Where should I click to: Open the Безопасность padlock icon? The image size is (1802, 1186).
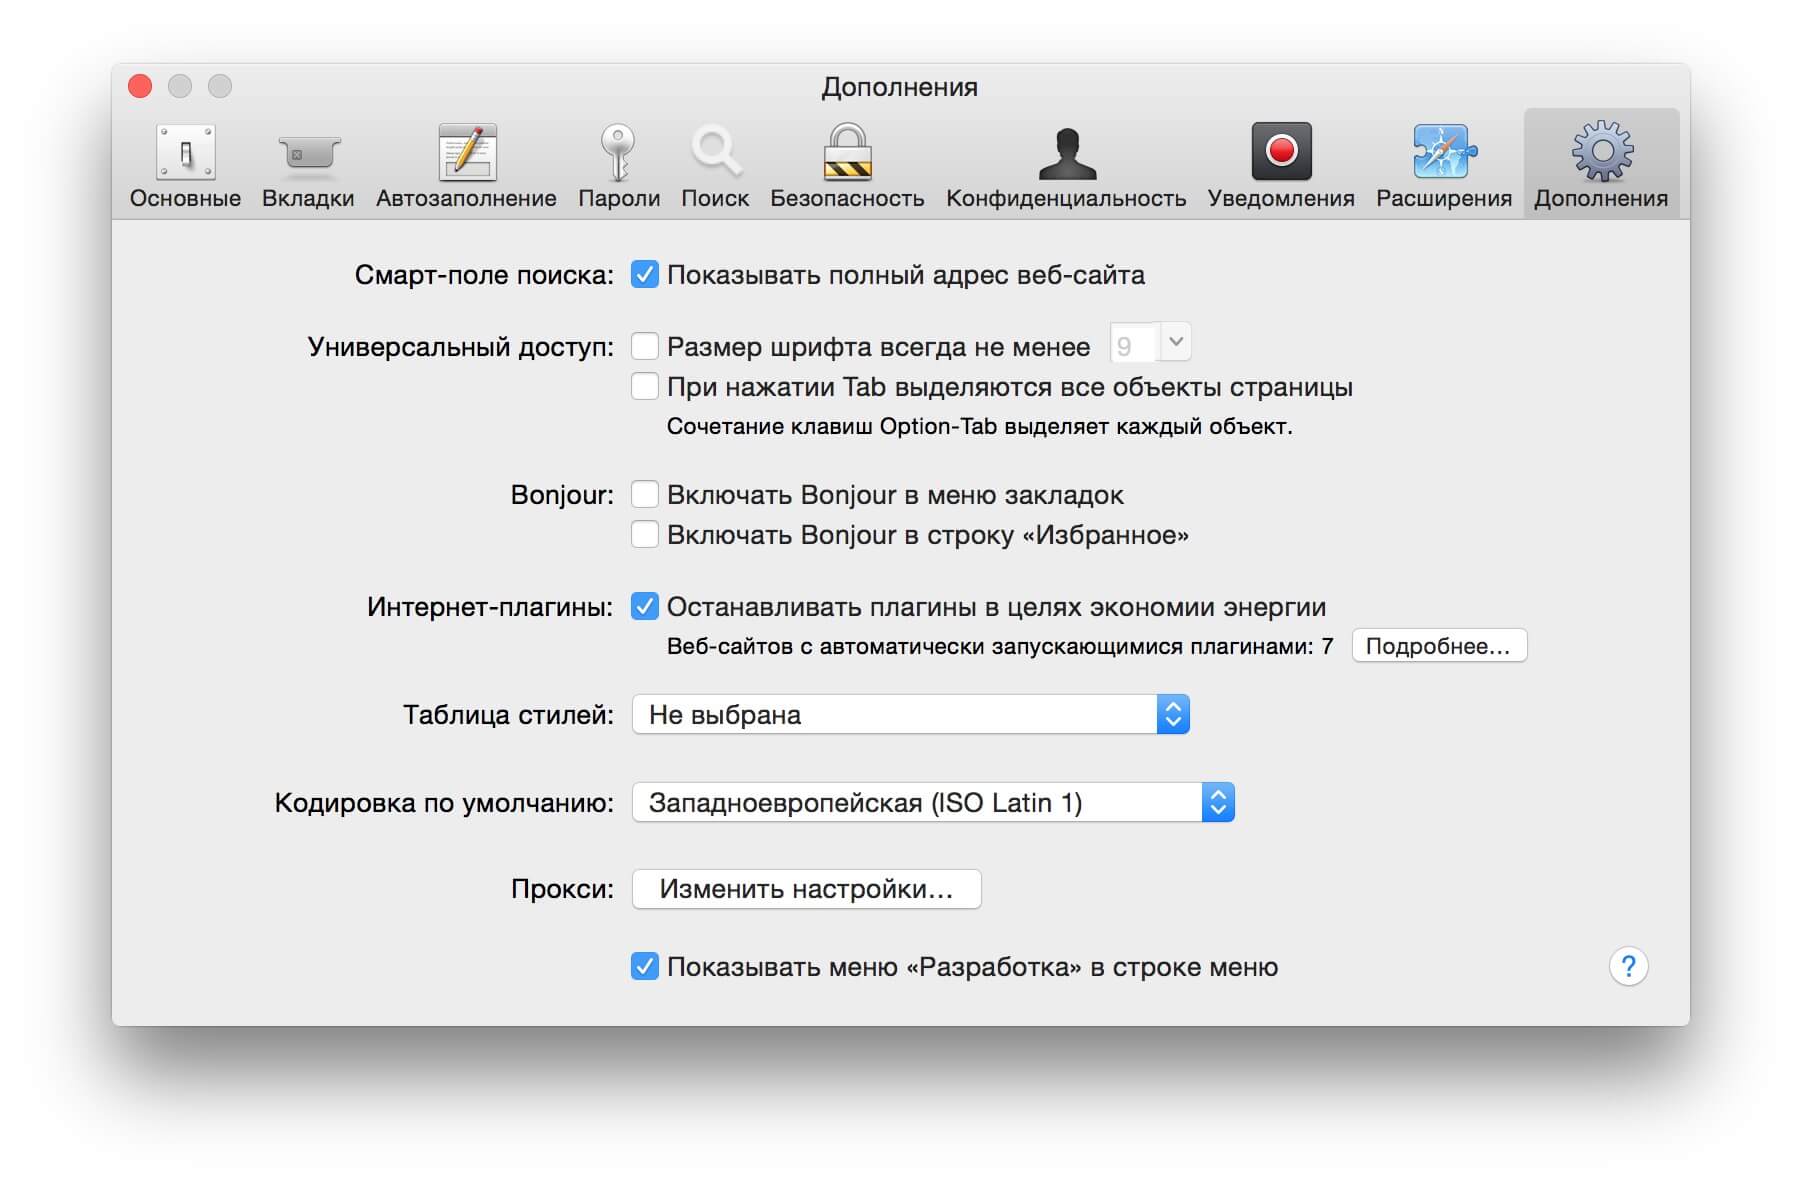(847, 152)
